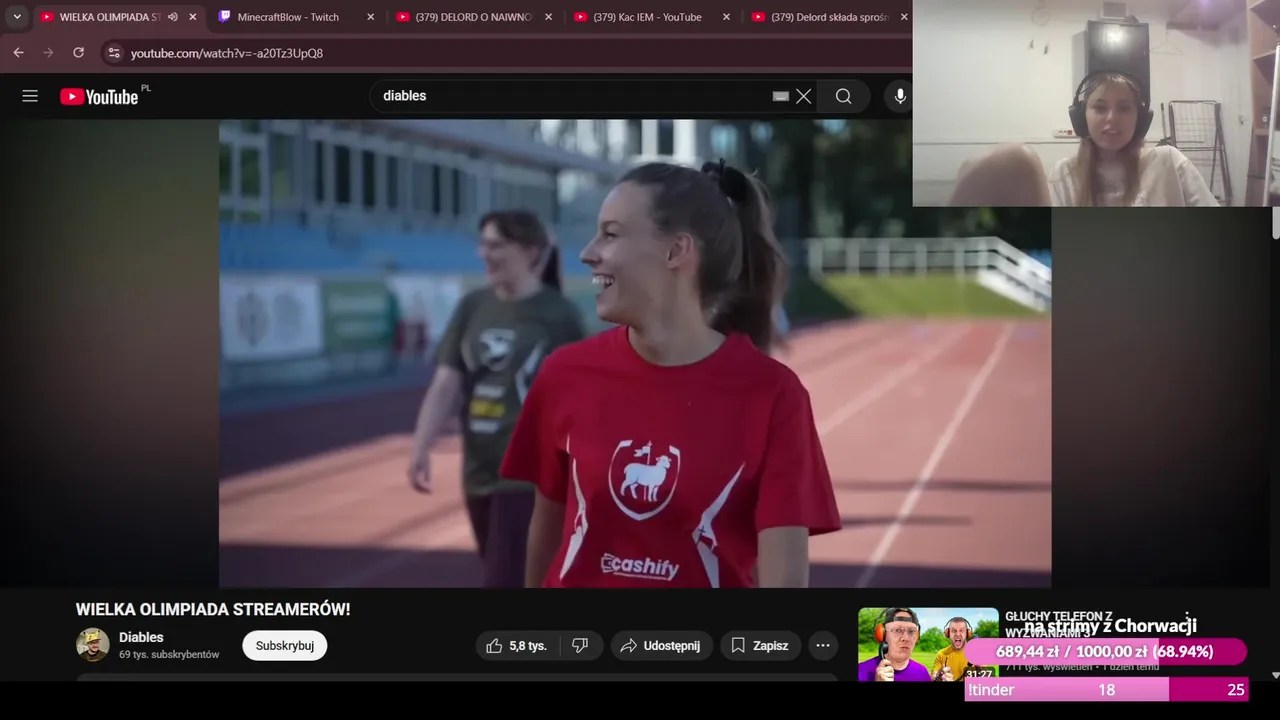The width and height of the screenshot is (1280, 720).
Task: Go back with the browser back arrow
Action: tap(18, 53)
